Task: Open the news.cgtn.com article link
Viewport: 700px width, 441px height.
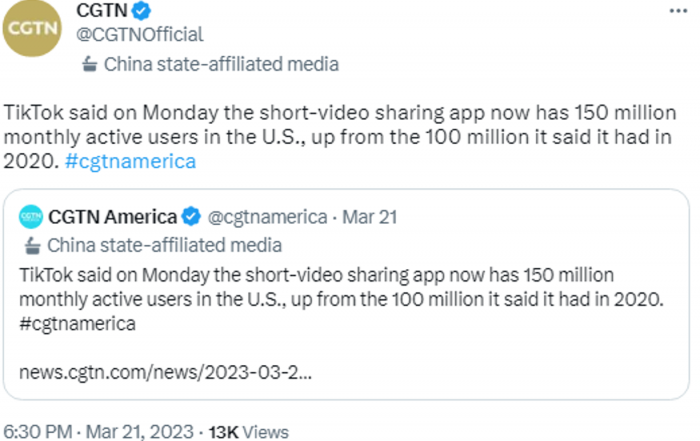Action: coord(165,372)
